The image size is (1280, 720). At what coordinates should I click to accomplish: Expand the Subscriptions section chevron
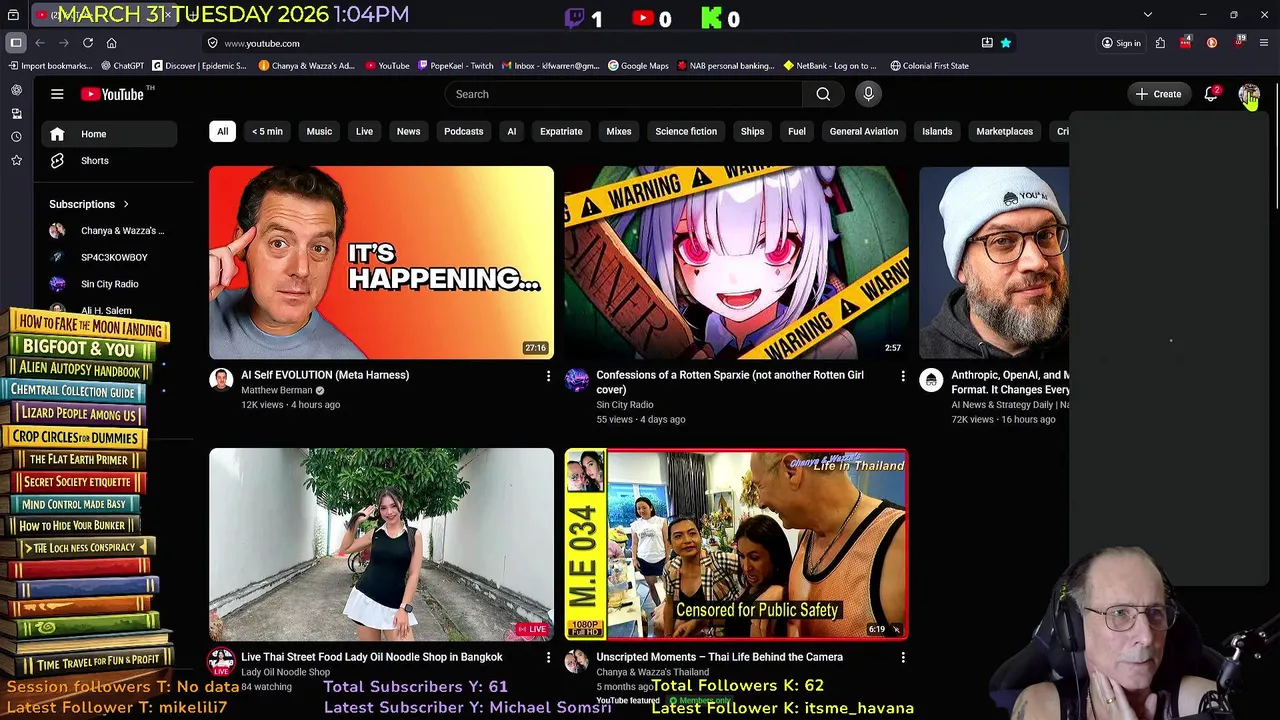[126, 204]
